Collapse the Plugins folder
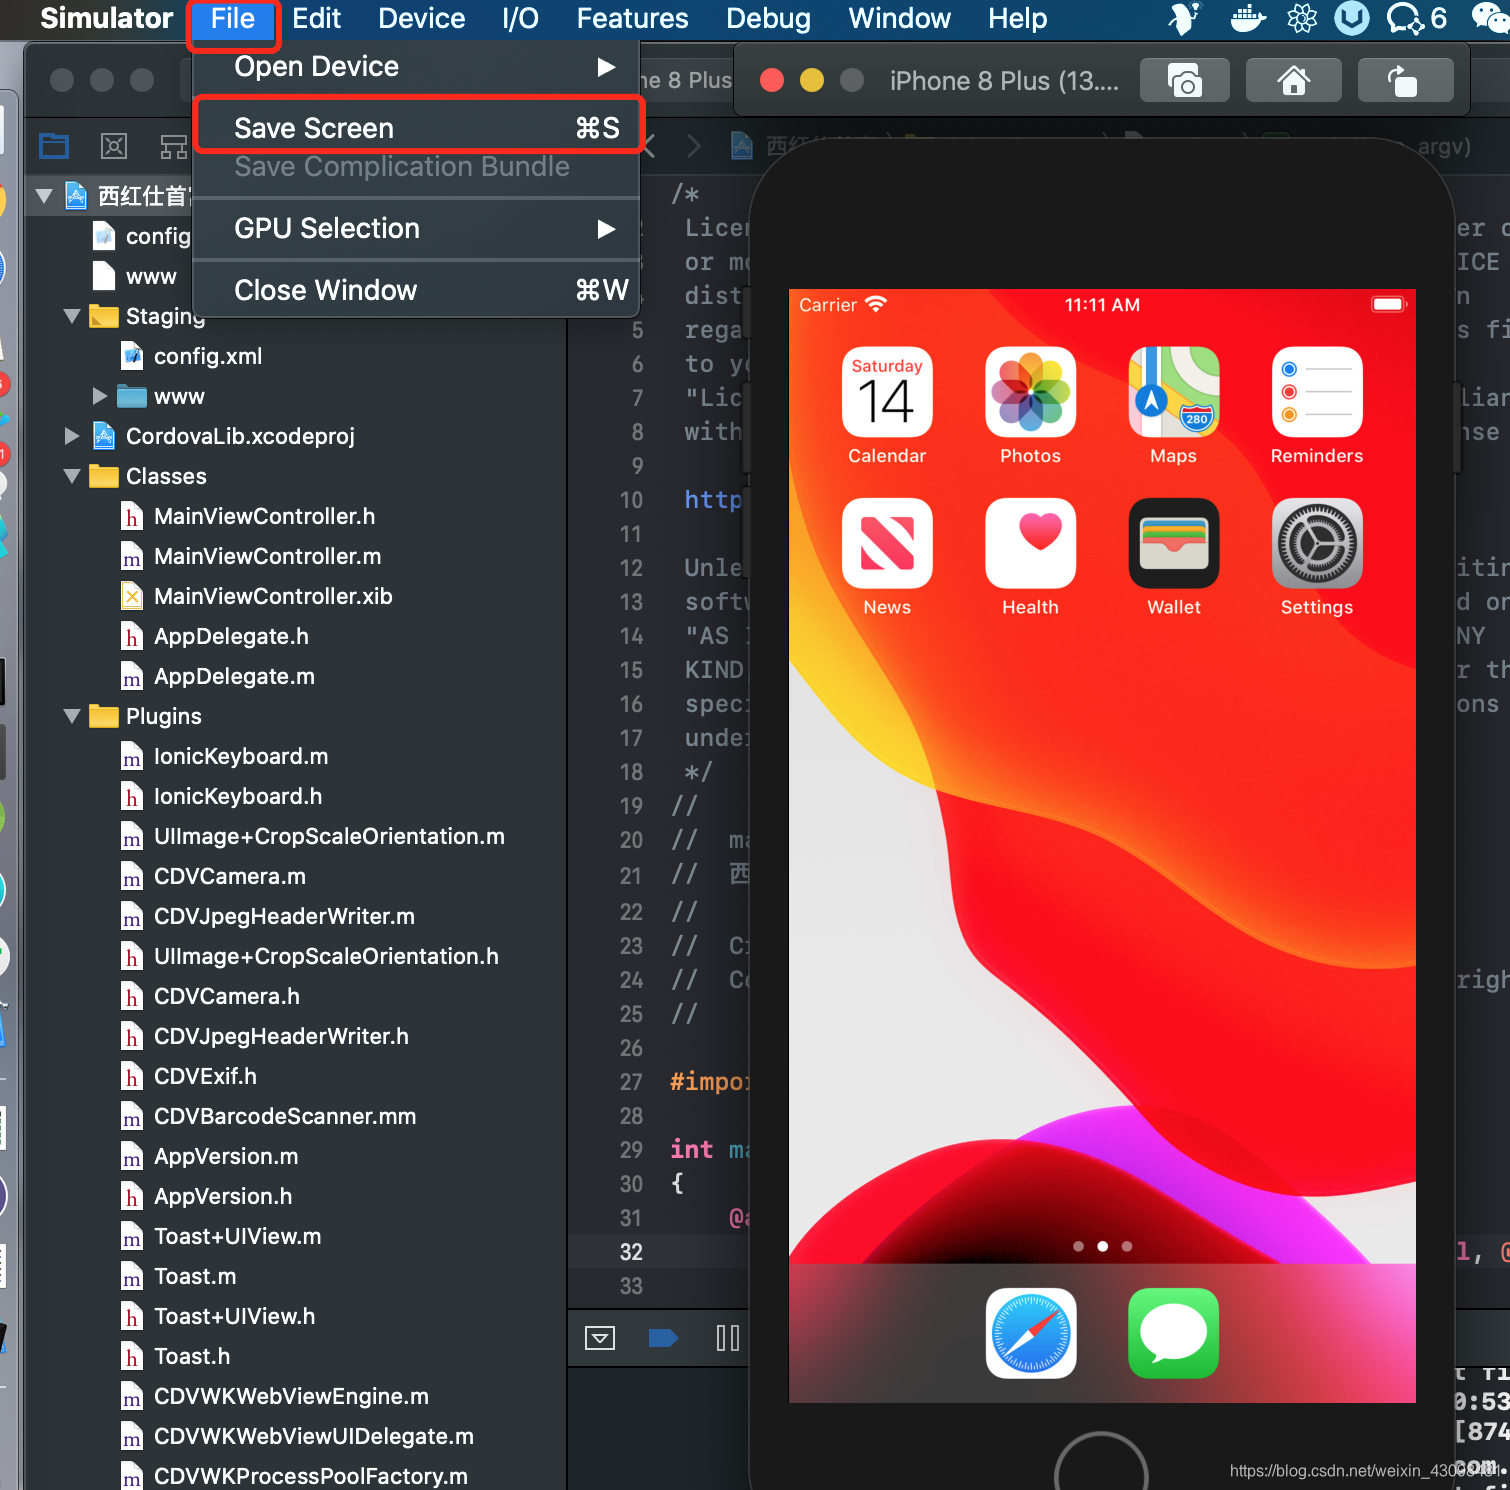 pyautogui.click(x=72, y=716)
